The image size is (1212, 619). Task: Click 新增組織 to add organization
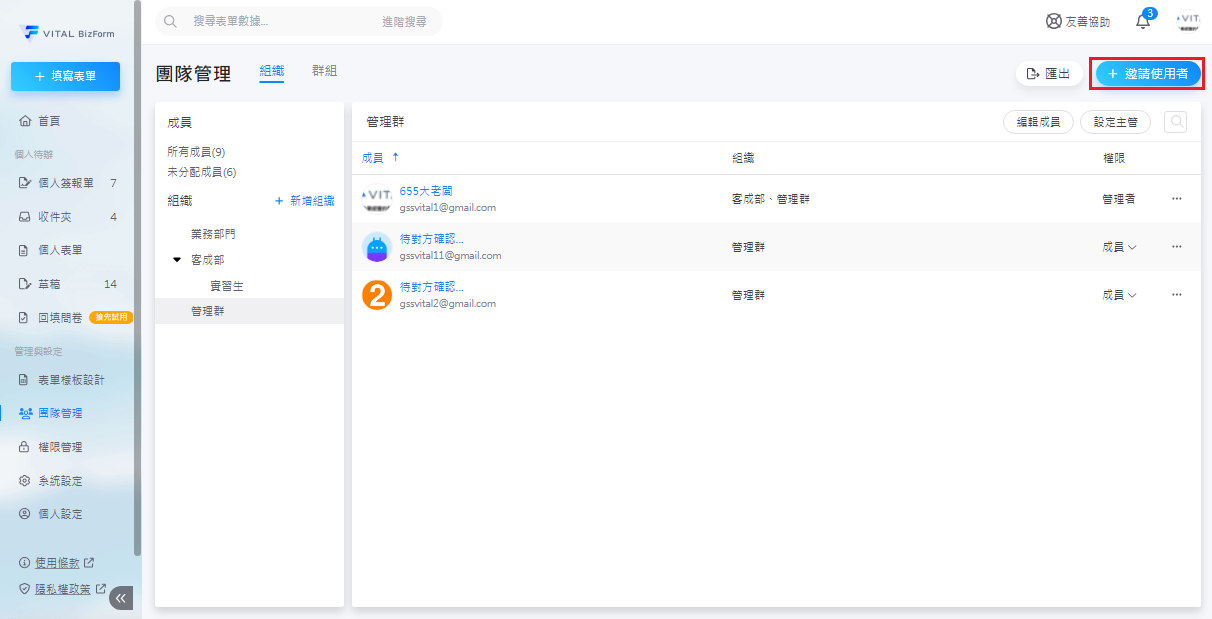[304, 201]
